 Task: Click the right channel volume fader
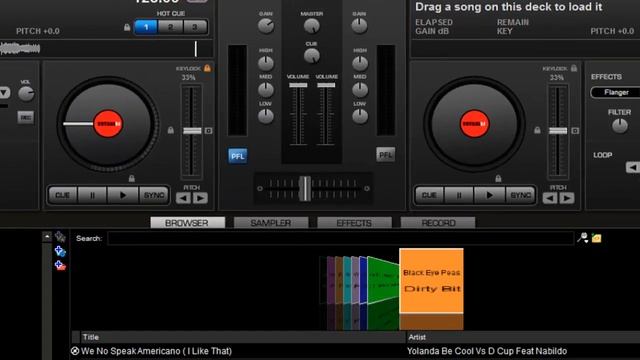click(x=326, y=85)
